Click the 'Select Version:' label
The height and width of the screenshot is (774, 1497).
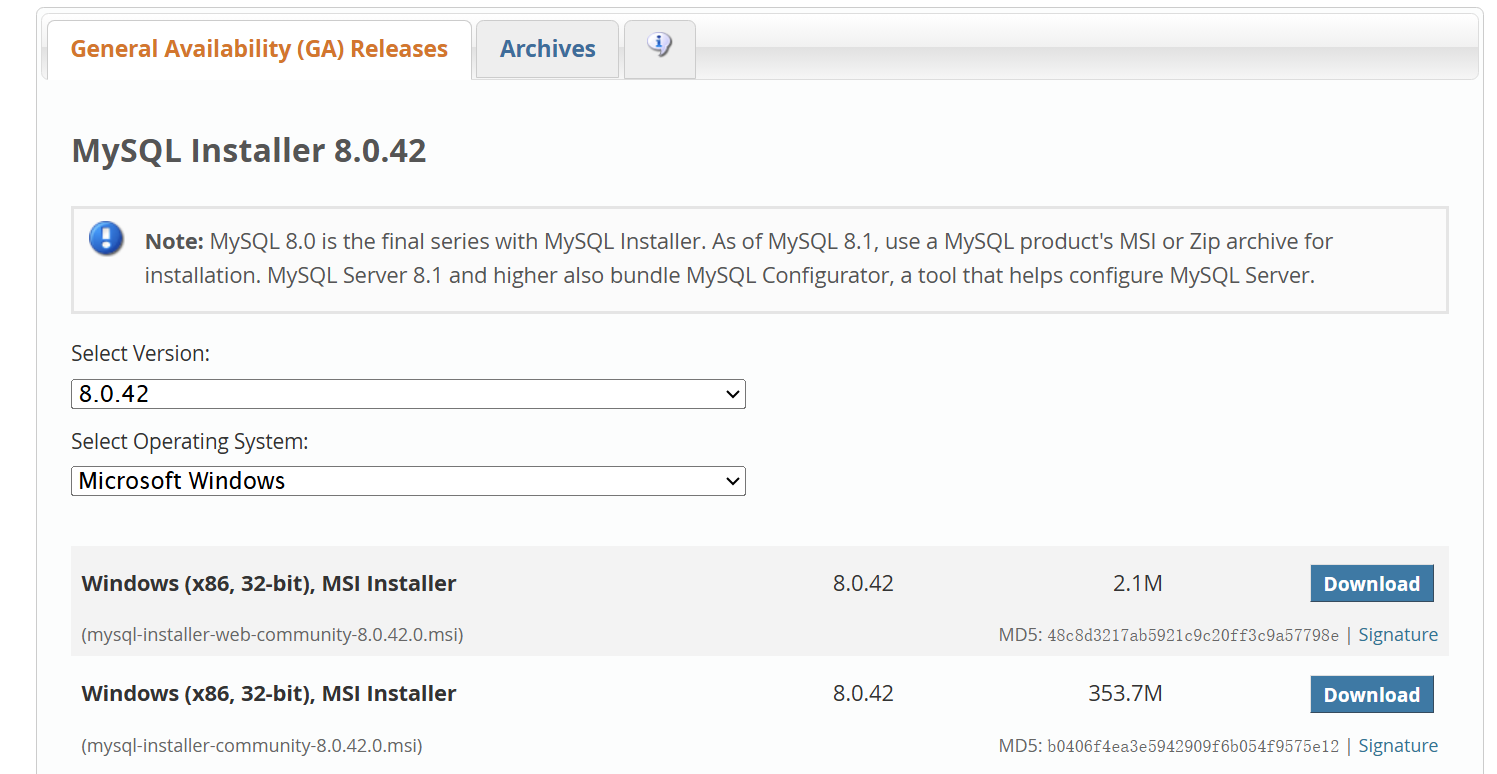(x=141, y=354)
